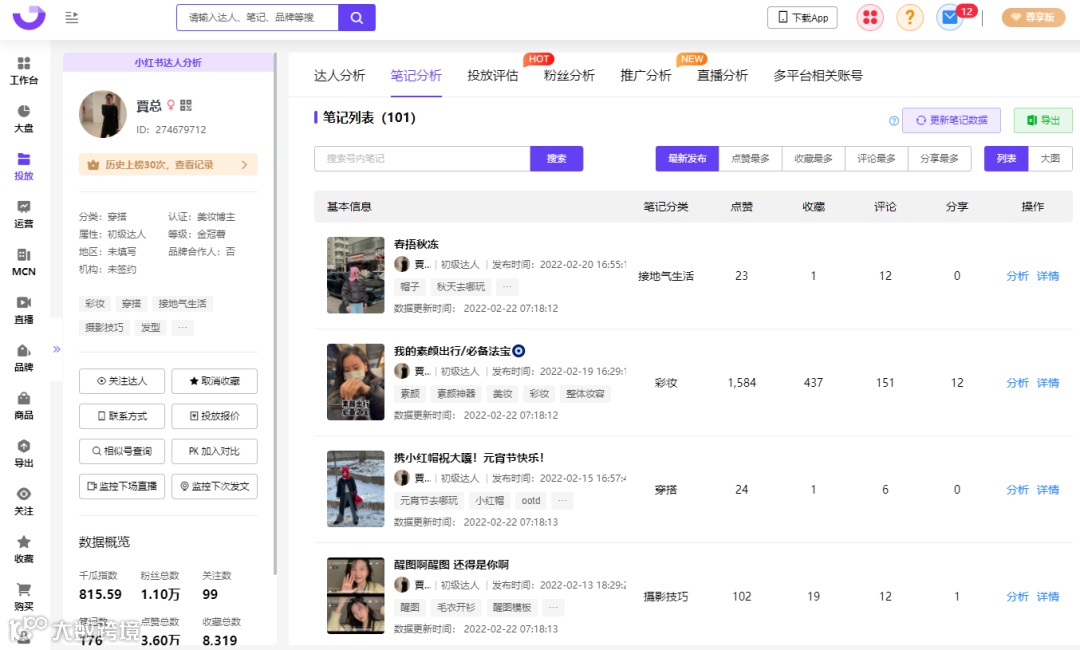Click the QR code icon beside 賈总

pos(186,105)
